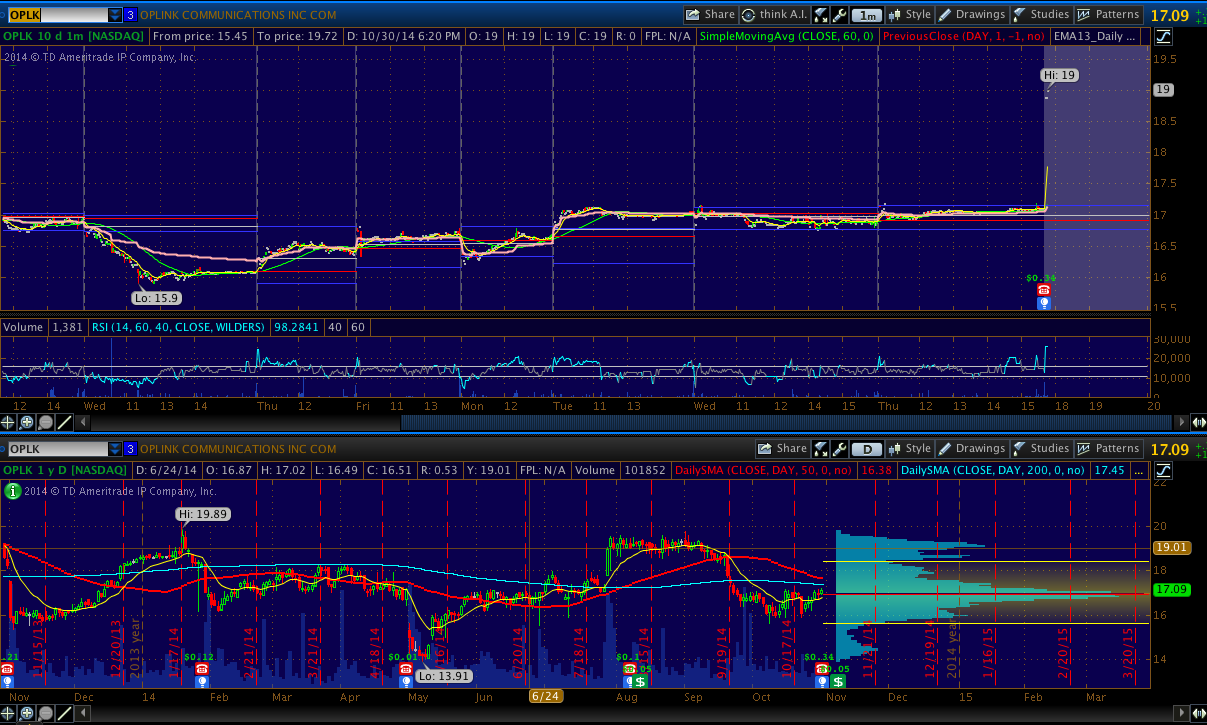1207x725 pixels.
Task: Select the line drawing tool below 1m chart
Action: coord(63,422)
